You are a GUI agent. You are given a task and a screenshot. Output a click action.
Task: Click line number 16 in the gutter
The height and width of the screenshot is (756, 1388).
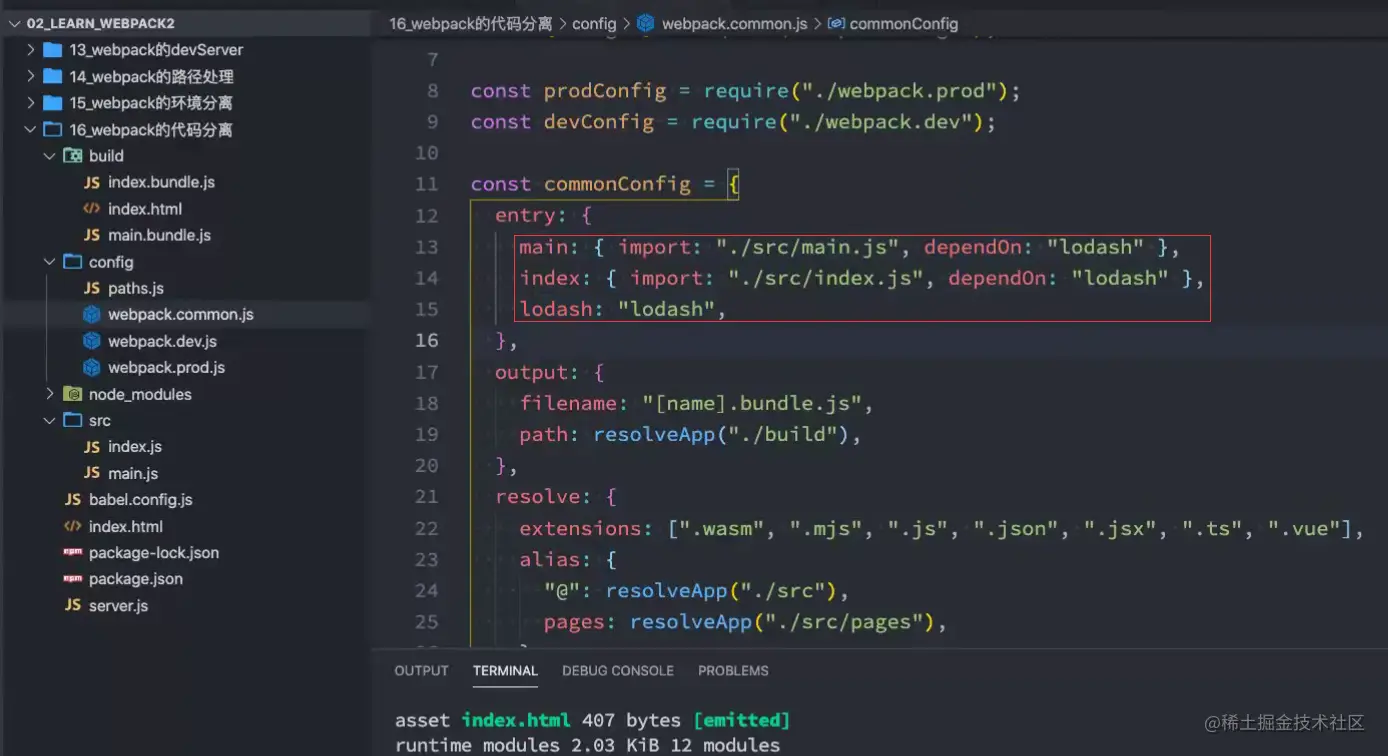point(426,340)
